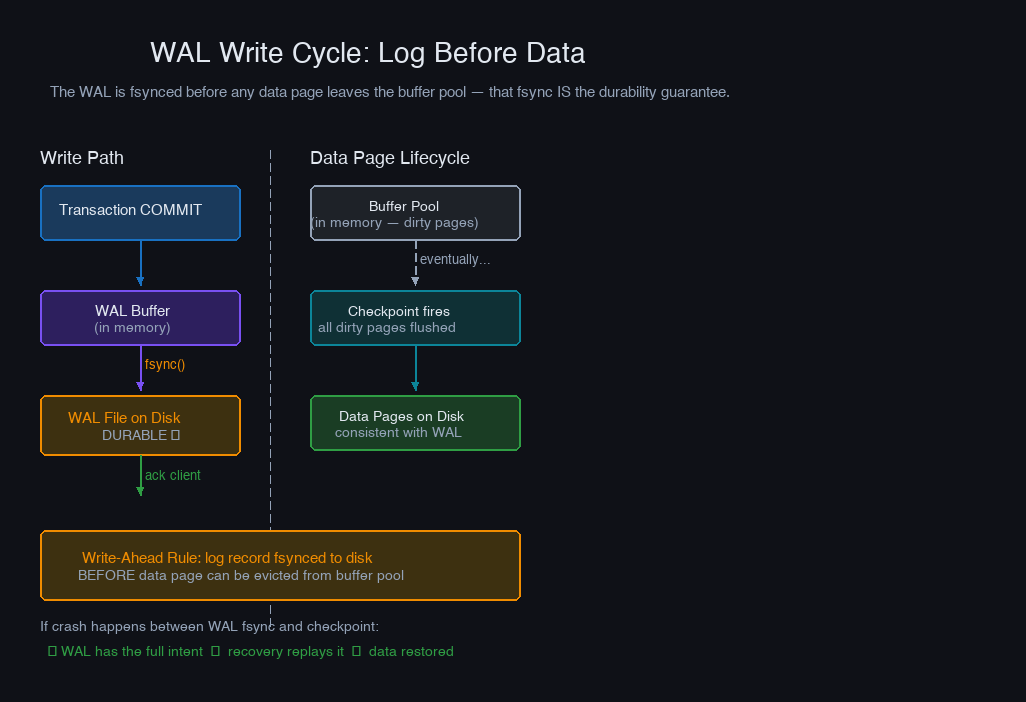The width and height of the screenshot is (1026, 702).
Task: Click the eventually... label
Action: click(455, 260)
